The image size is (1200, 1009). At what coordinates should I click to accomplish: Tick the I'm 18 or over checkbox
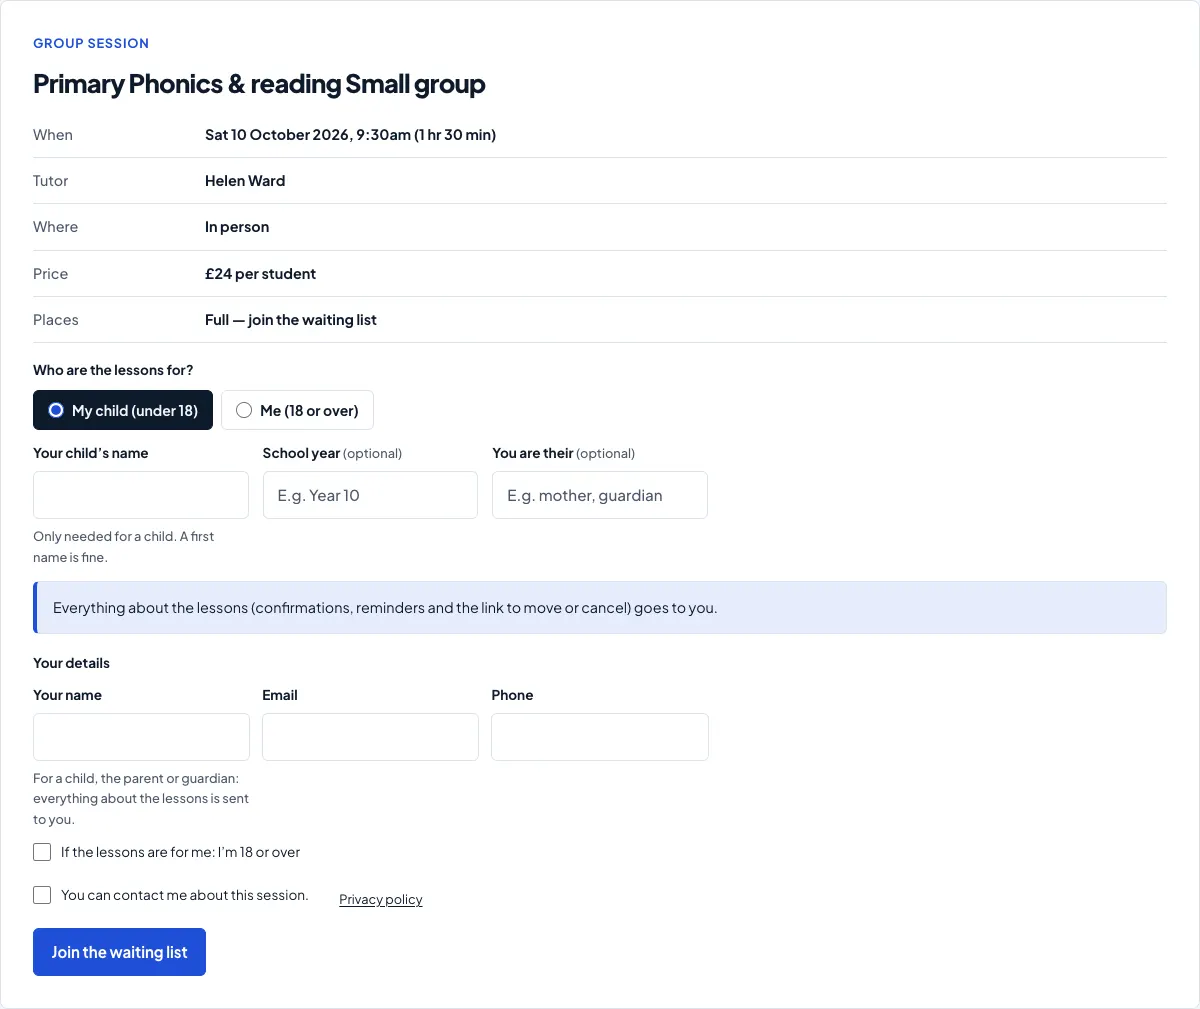pyautogui.click(x=42, y=852)
